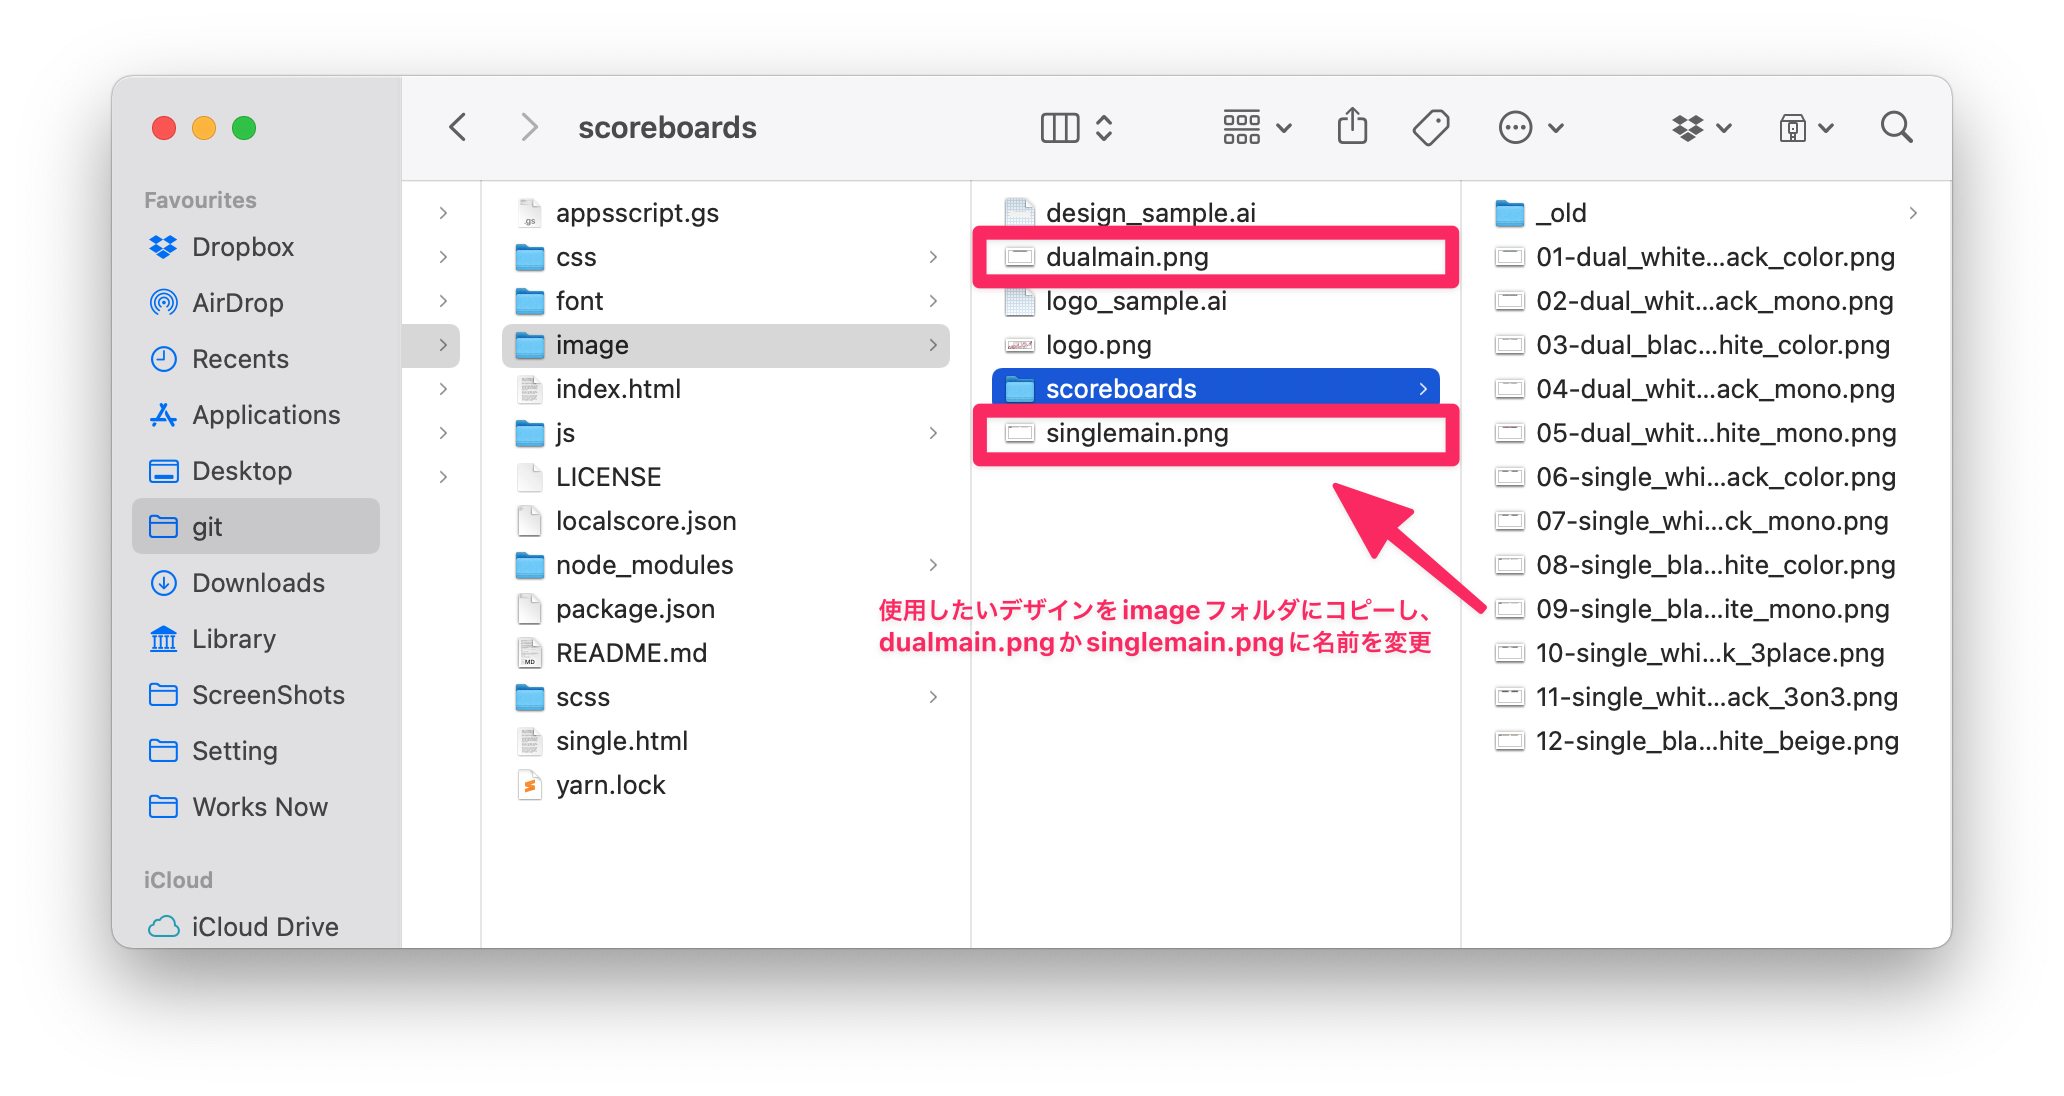Click the forward navigation arrow
This screenshot has width=2064, height=1096.
click(x=529, y=127)
